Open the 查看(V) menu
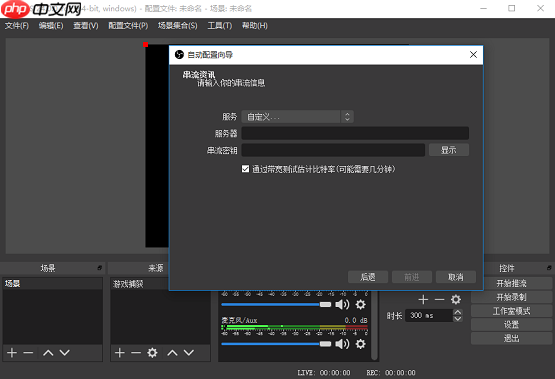Image resolution: width=555 pixels, height=379 pixels. (x=86, y=25)
